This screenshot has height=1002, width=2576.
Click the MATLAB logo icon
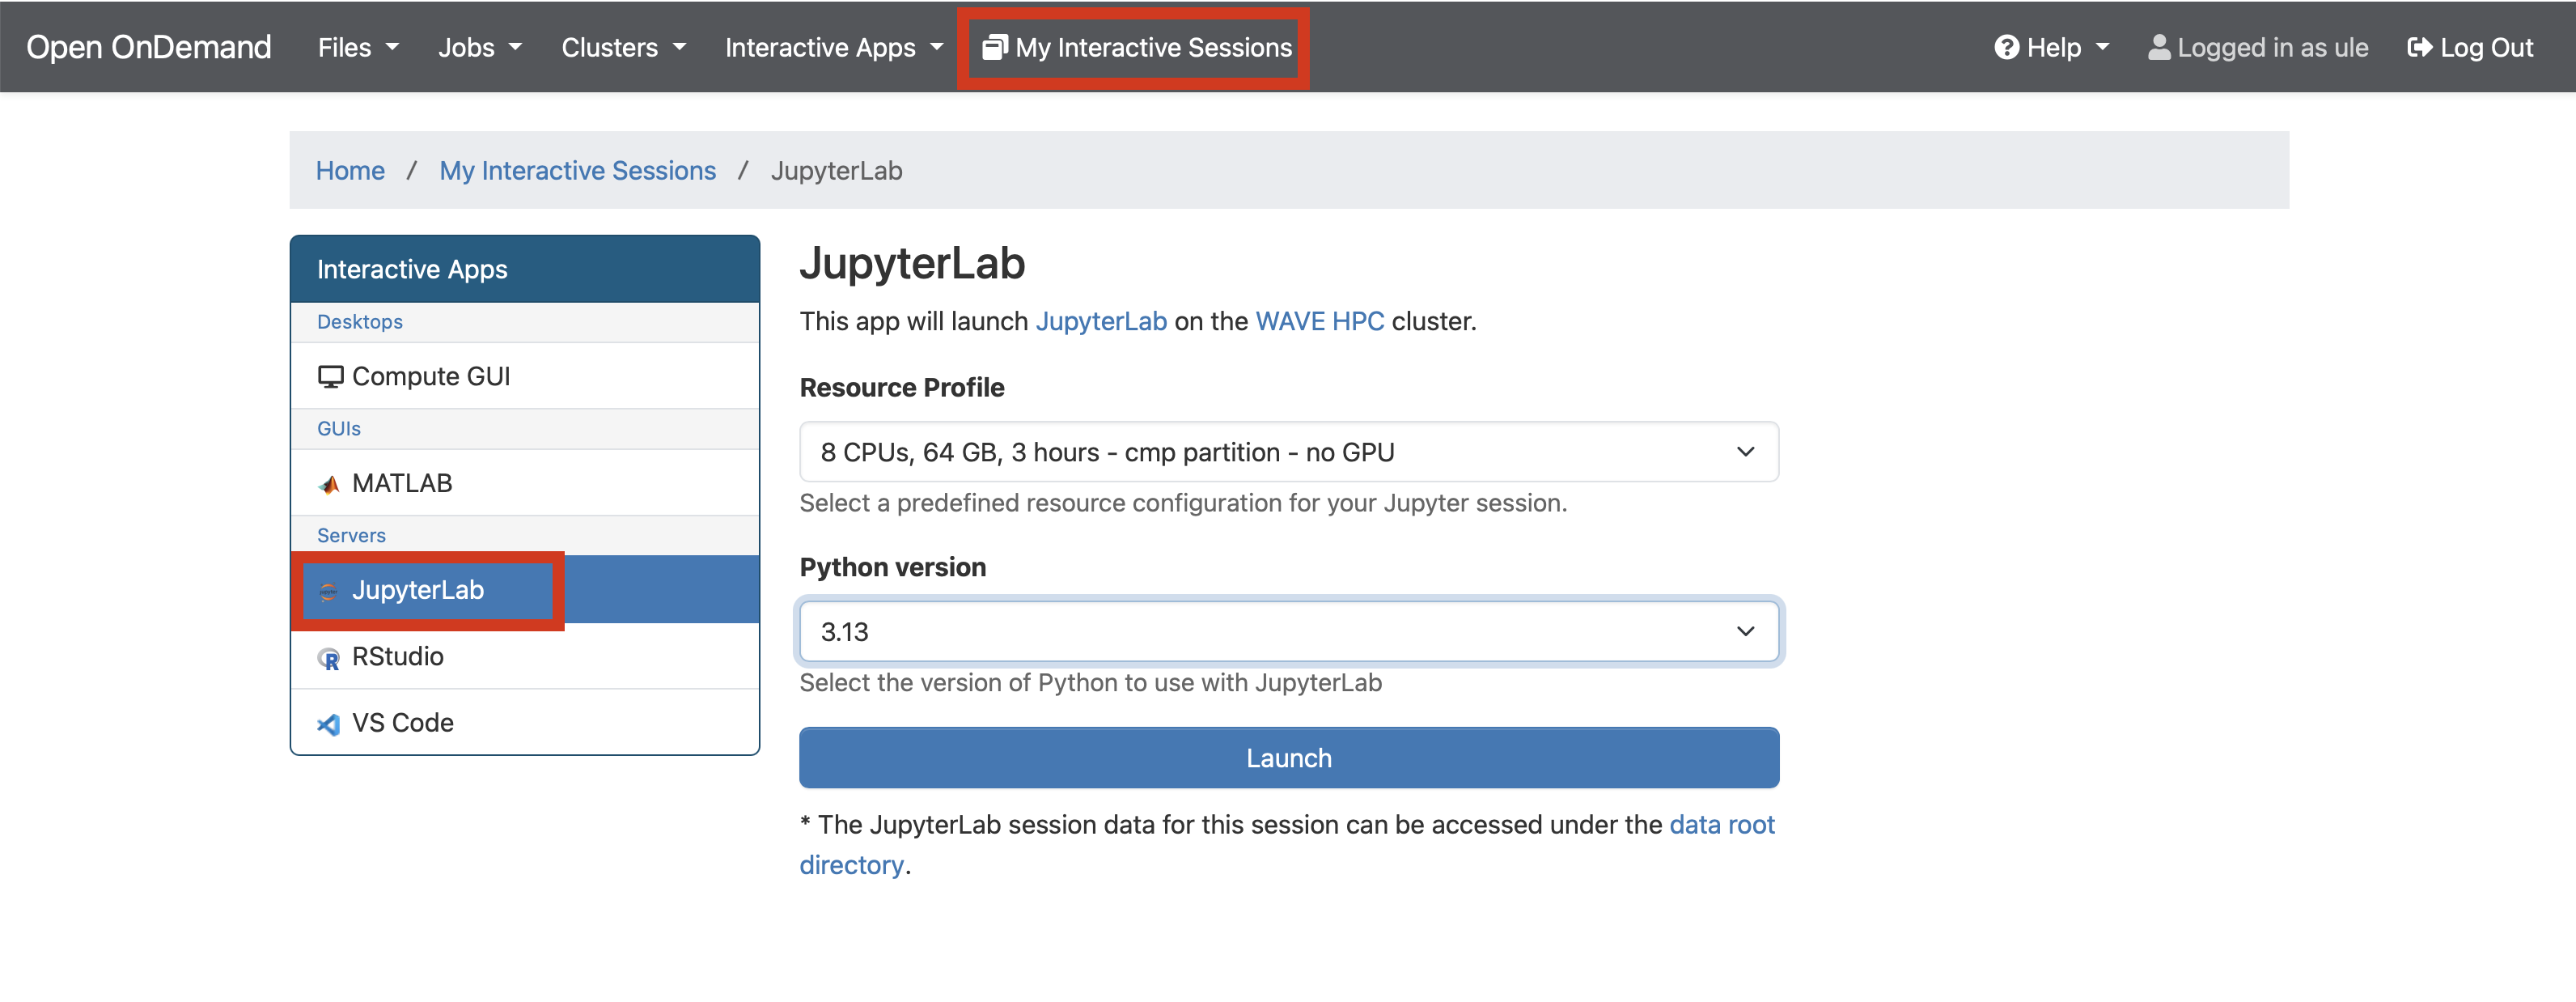point(329,484)
